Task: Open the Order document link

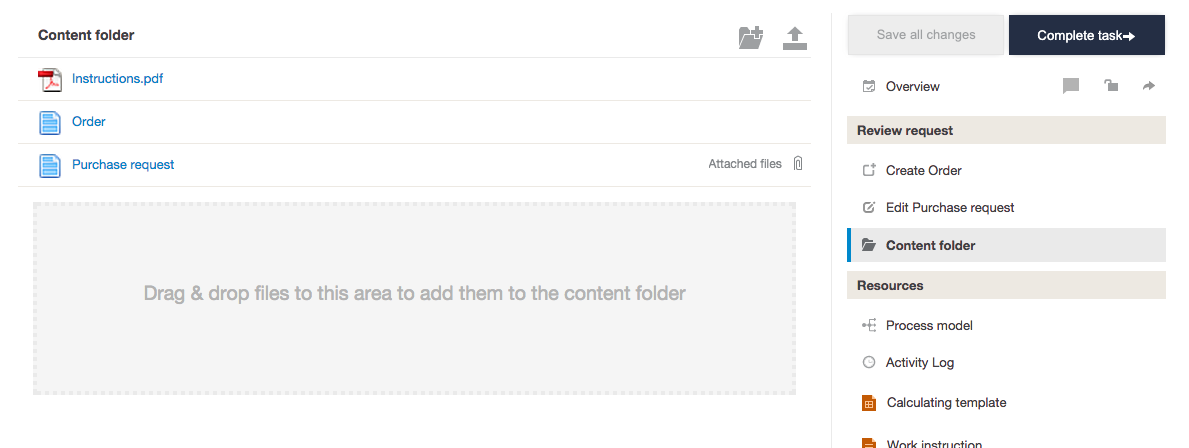Action: click(89, 122)
